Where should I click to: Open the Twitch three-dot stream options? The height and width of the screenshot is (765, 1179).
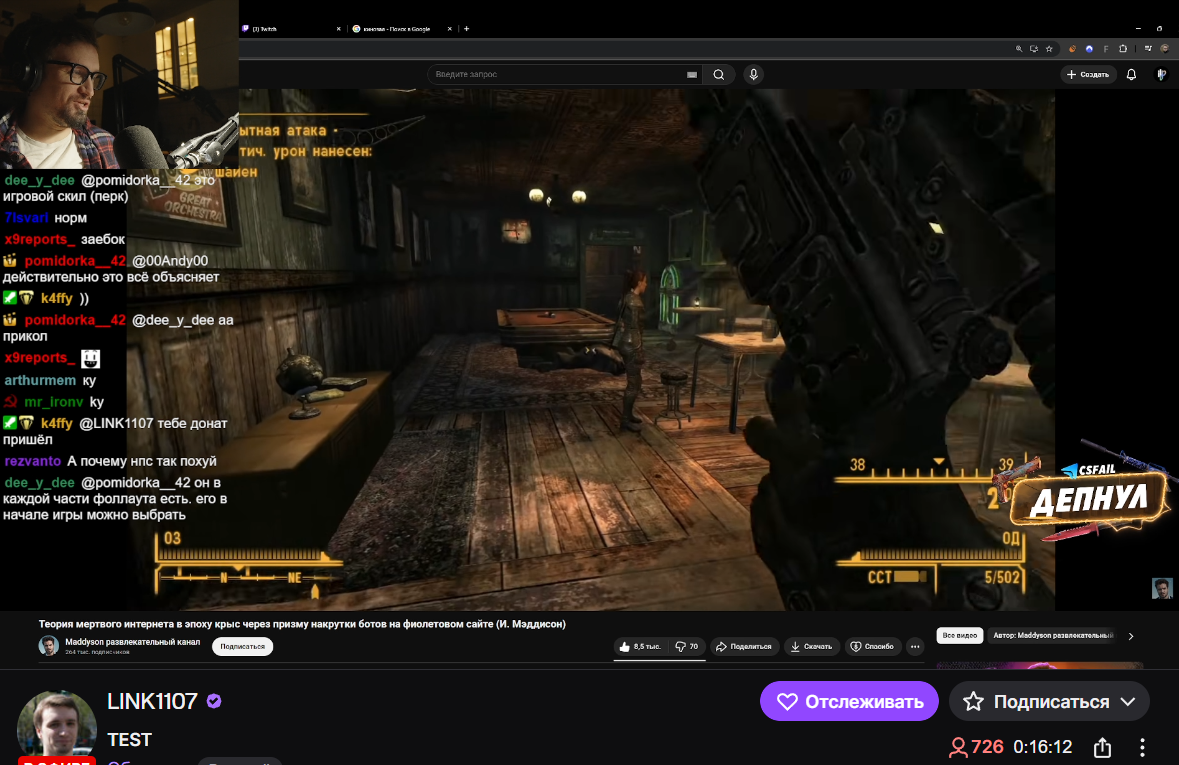pos(1142,747)
